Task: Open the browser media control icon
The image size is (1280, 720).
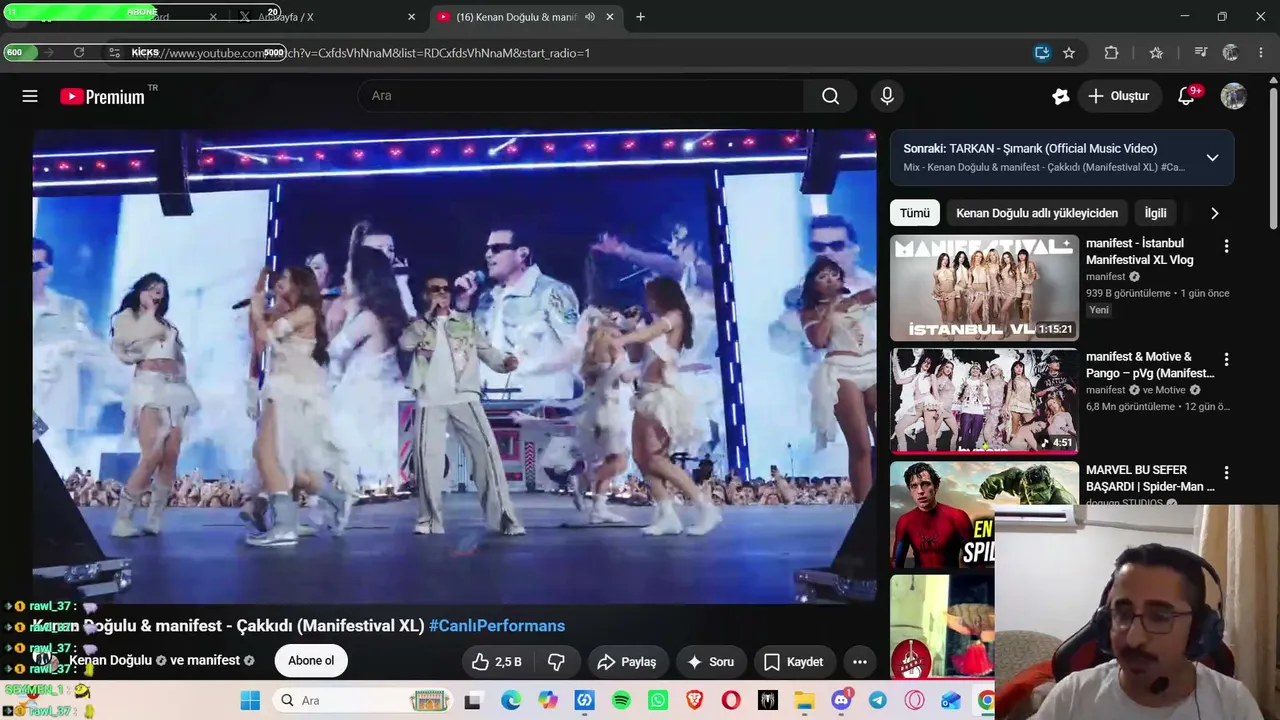Action: coord(1200,53)
